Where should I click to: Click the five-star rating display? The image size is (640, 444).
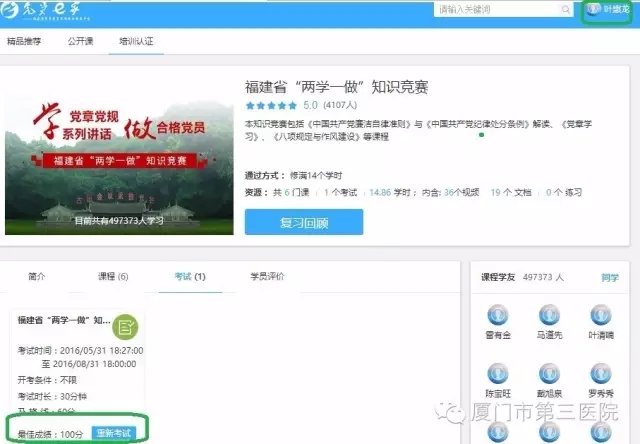(x=270, y=104)
